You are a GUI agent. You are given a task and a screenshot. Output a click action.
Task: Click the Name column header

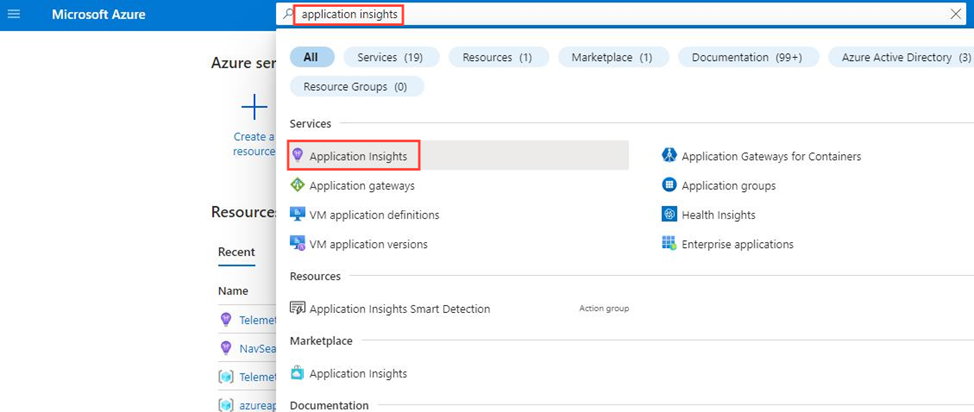(233, 291)
